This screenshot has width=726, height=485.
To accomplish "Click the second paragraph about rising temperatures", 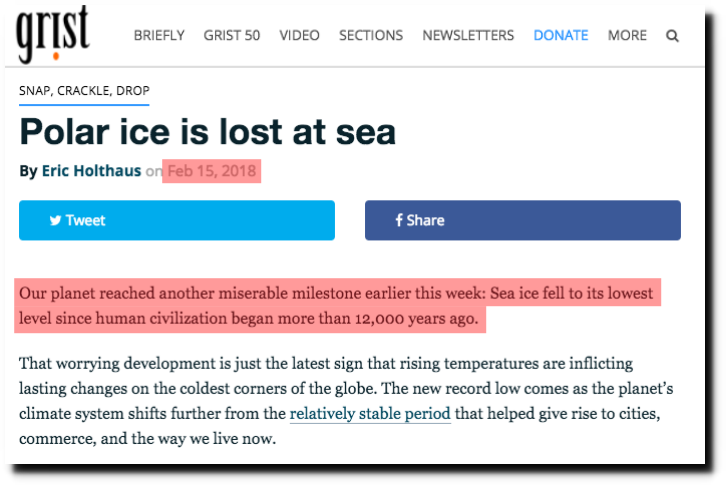I will tap(346, 401).
